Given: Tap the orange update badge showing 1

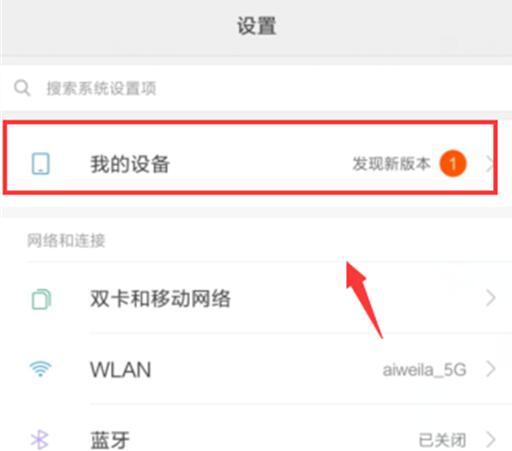Looking at the screenshot, I should coord(453,164).
